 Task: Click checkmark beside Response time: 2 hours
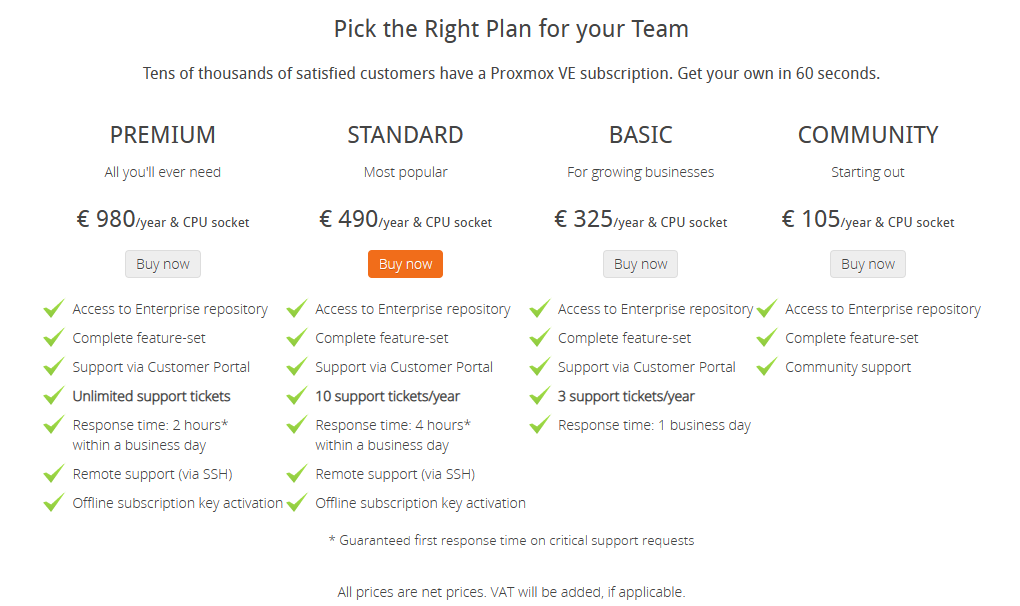pos(54,425)
